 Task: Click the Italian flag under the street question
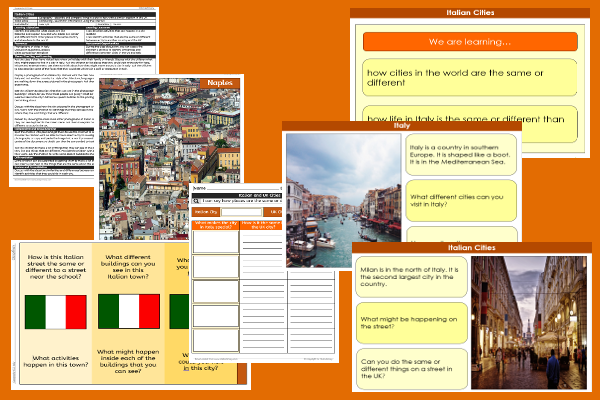56,312
